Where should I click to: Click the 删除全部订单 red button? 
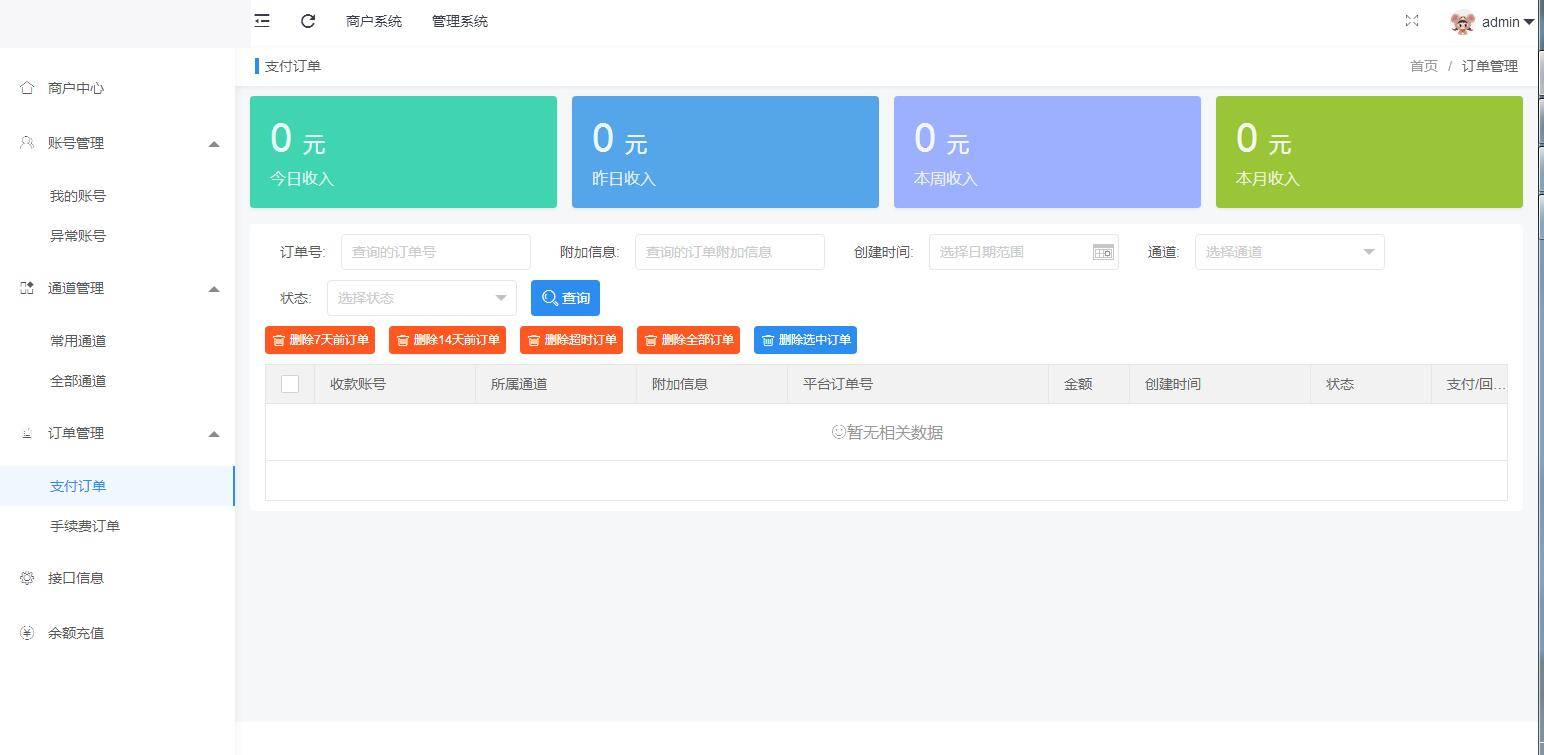688,340
